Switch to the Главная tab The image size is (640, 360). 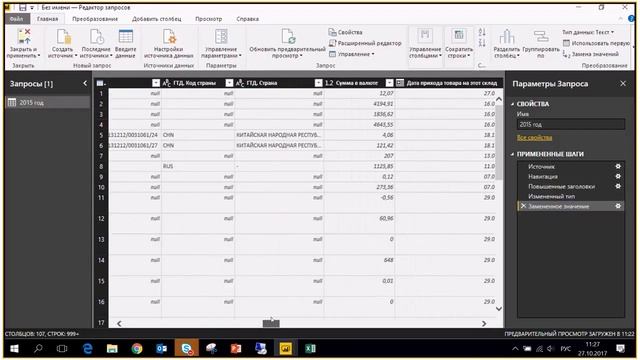tap(47, 19)
